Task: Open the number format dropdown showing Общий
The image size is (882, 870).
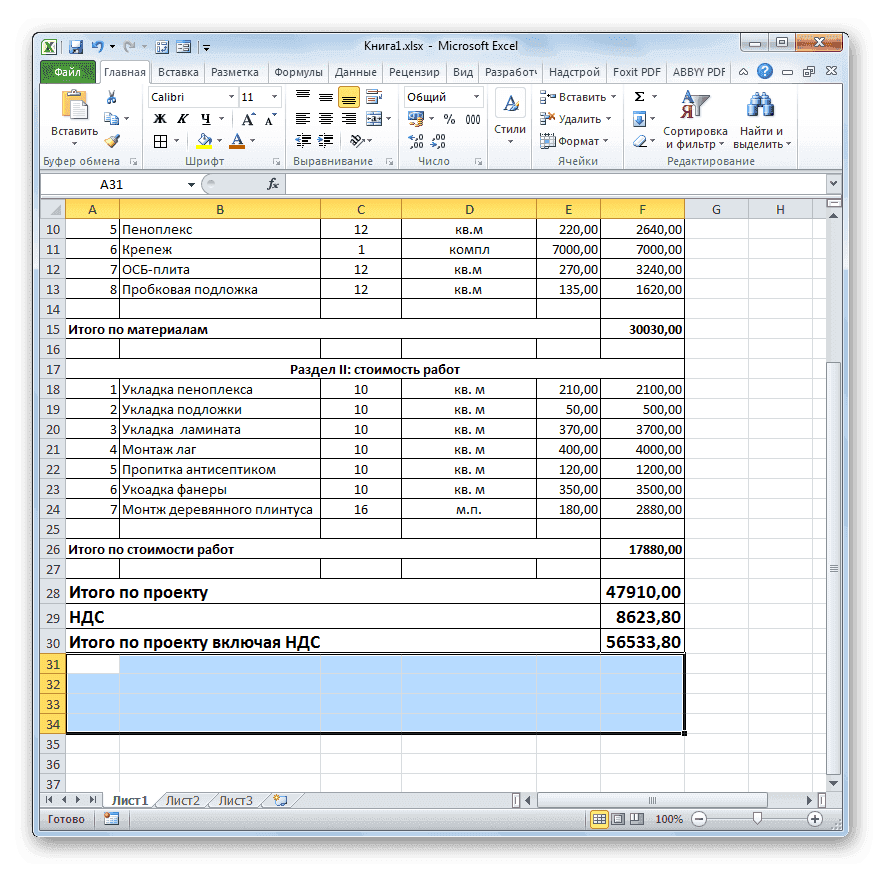Action: point(441,96)
